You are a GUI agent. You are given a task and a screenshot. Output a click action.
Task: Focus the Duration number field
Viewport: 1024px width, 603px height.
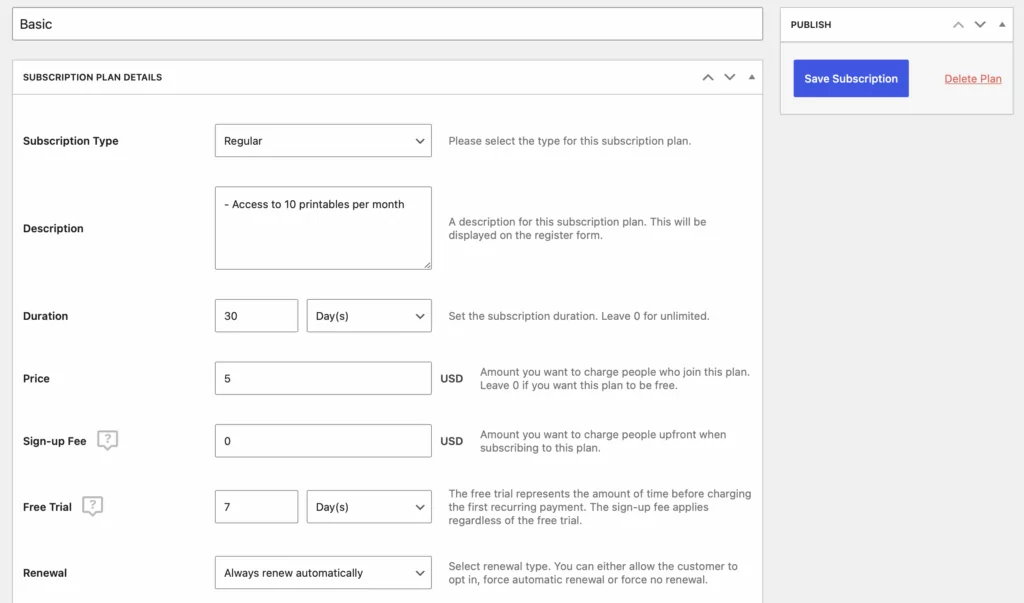[x=256, y=316]
